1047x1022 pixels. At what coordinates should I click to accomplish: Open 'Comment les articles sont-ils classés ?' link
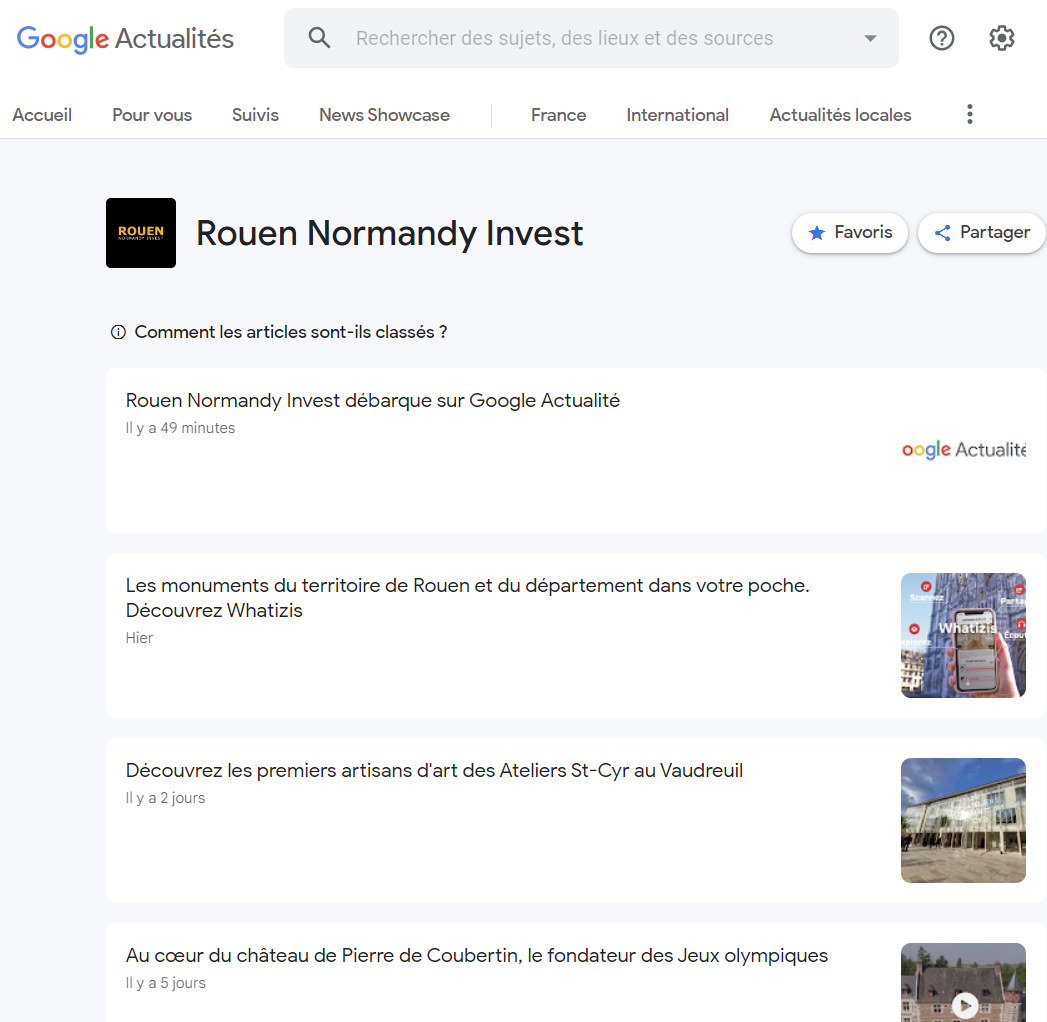[291, 332]
